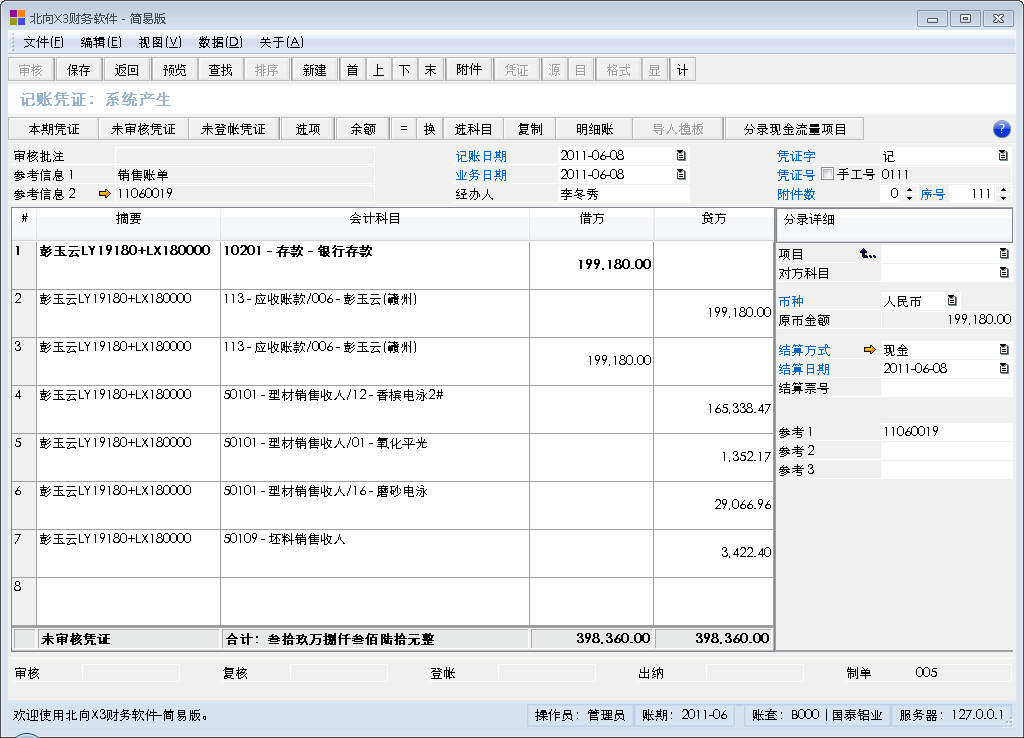Screen dimensions: 1024x738
Task: Select row 5 account 氧化平光
Action: pos(375,457)
